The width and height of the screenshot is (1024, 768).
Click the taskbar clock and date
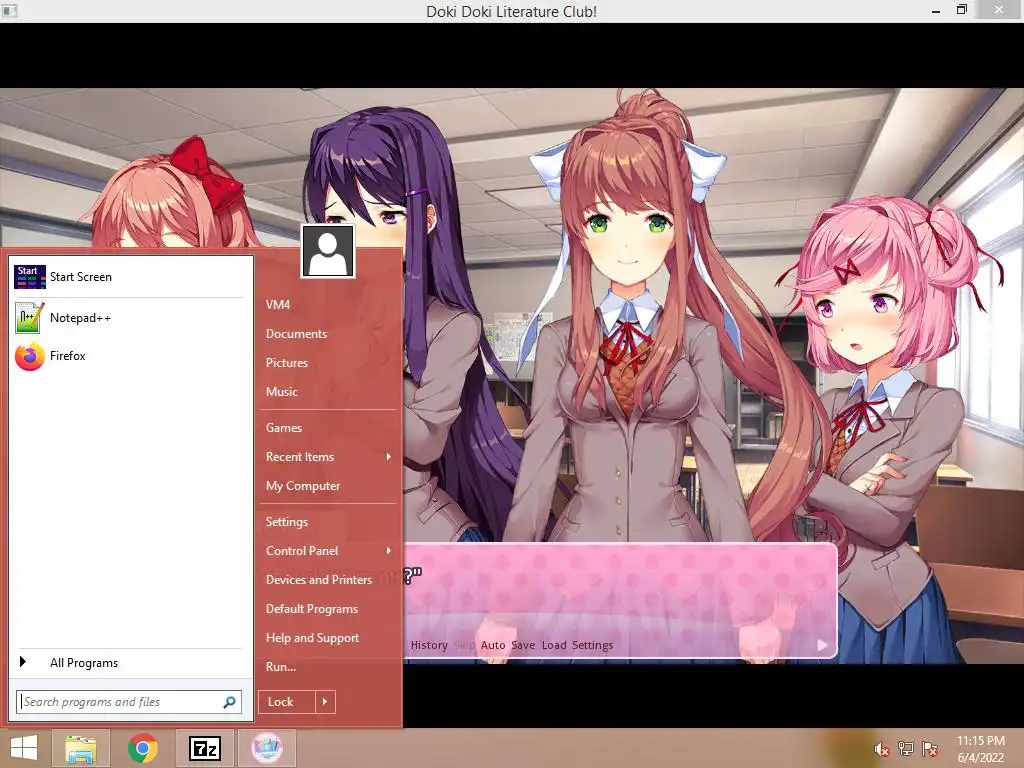point(981,749)
